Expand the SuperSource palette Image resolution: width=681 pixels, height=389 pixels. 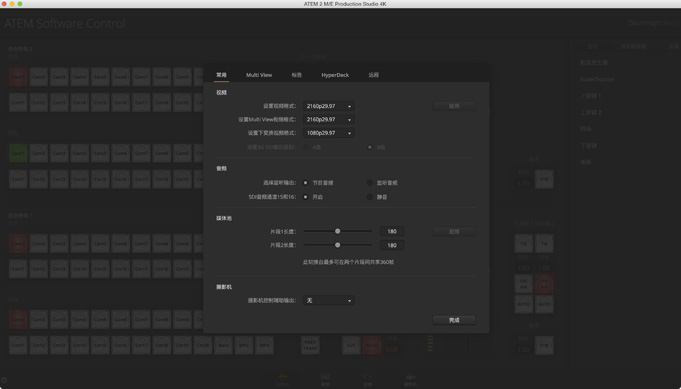pos(597,79)
